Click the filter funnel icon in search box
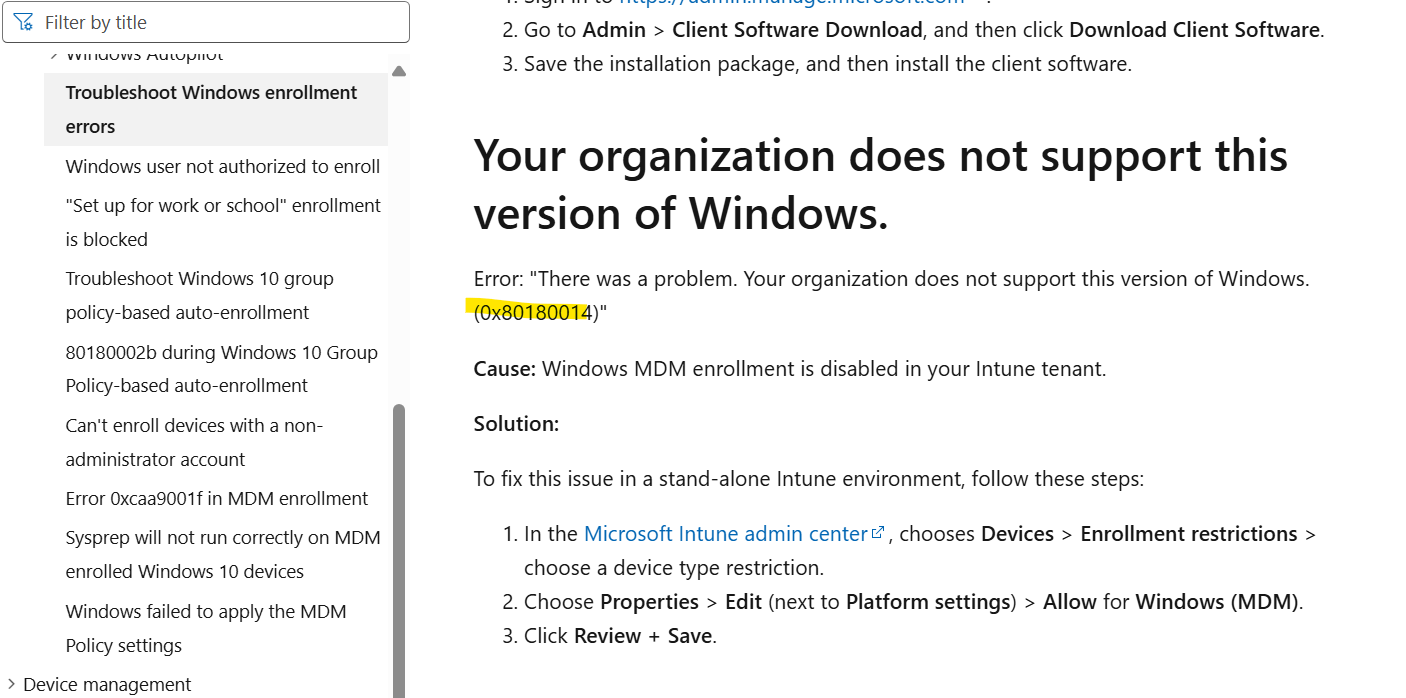This screenshot has width=1406, height=698. click(24, 22)
